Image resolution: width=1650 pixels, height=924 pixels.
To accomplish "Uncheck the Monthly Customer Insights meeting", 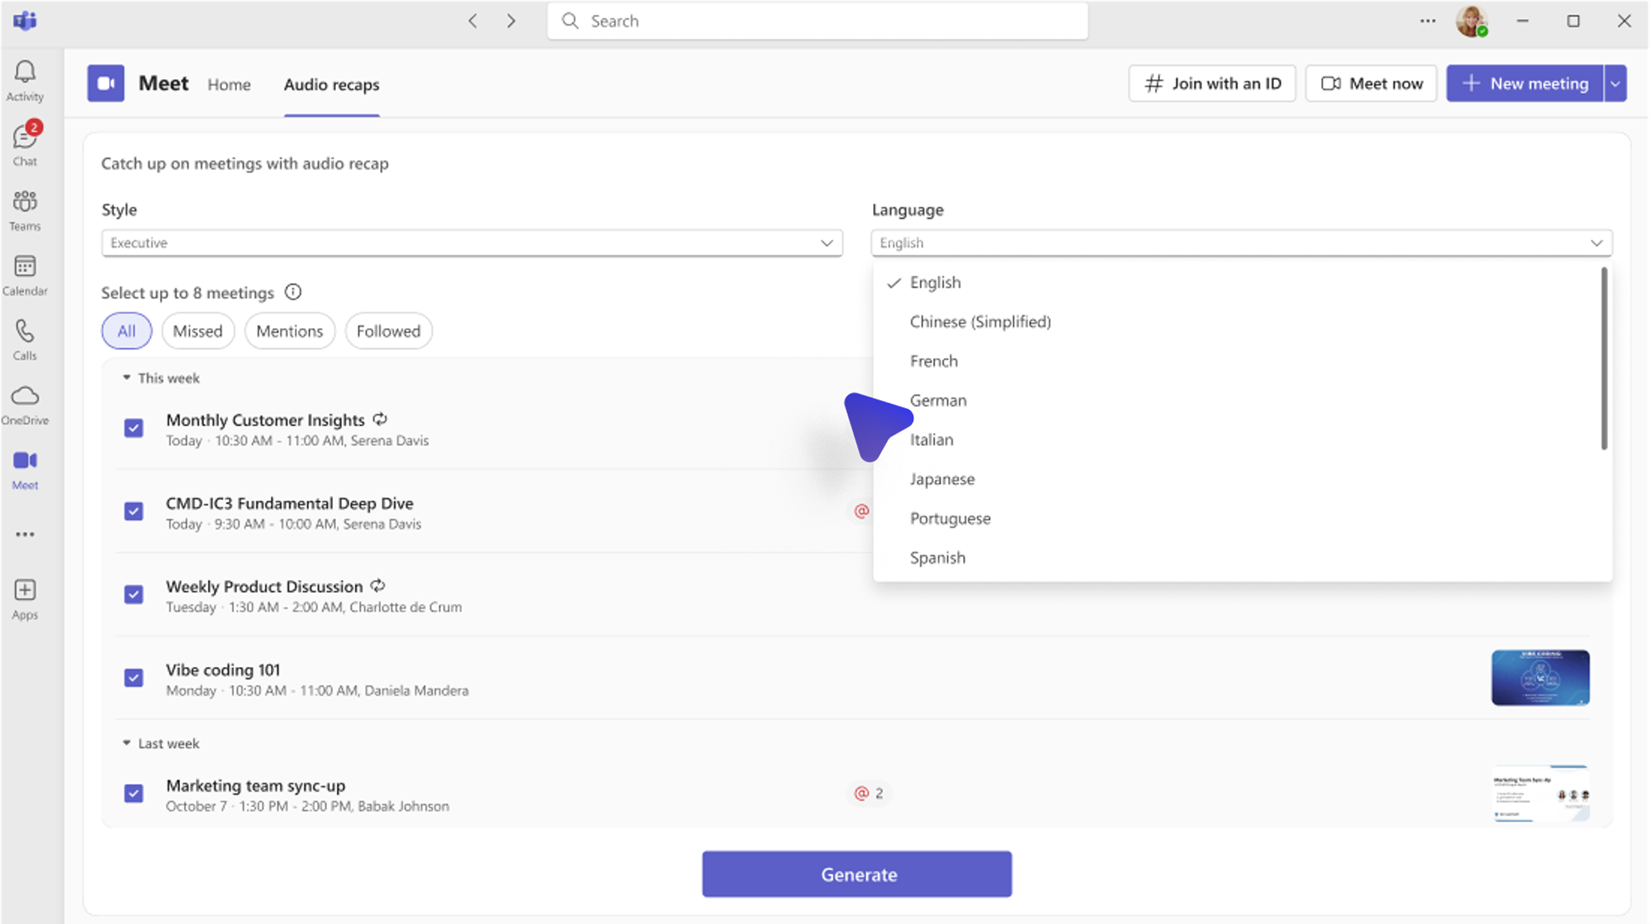I will [x=133, y=428].
